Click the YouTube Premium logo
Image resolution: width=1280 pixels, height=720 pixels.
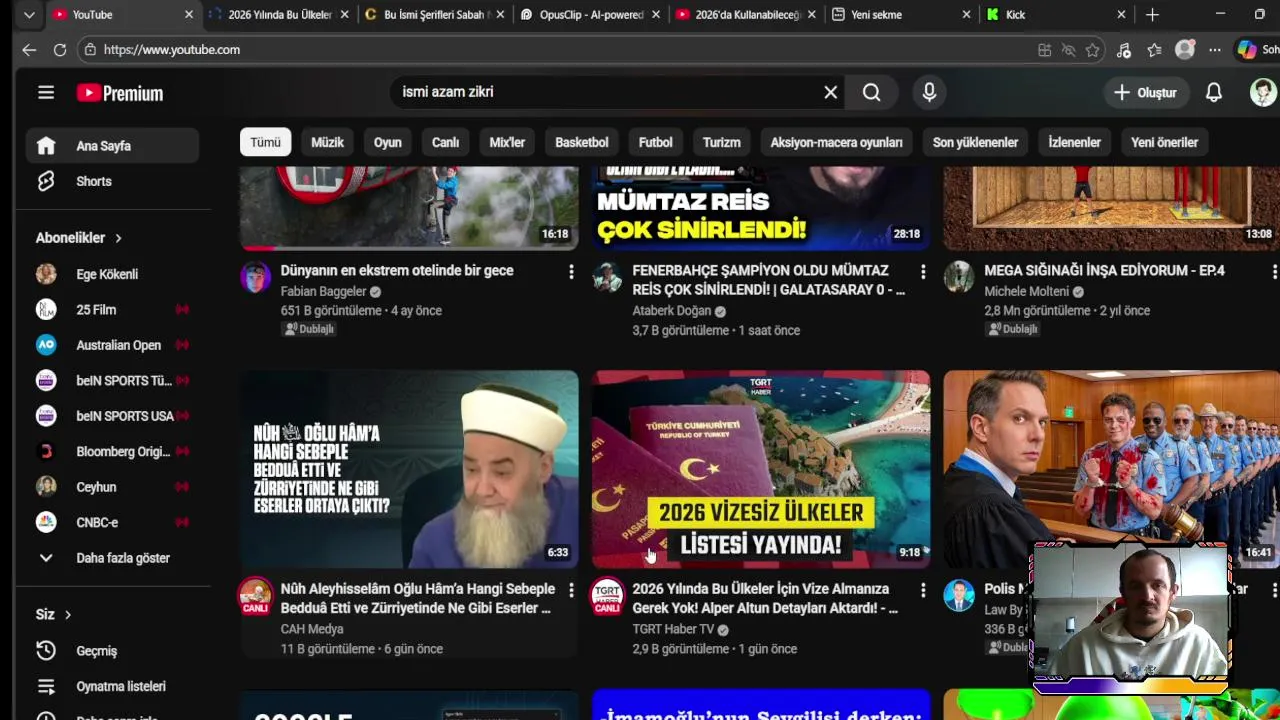120,93
